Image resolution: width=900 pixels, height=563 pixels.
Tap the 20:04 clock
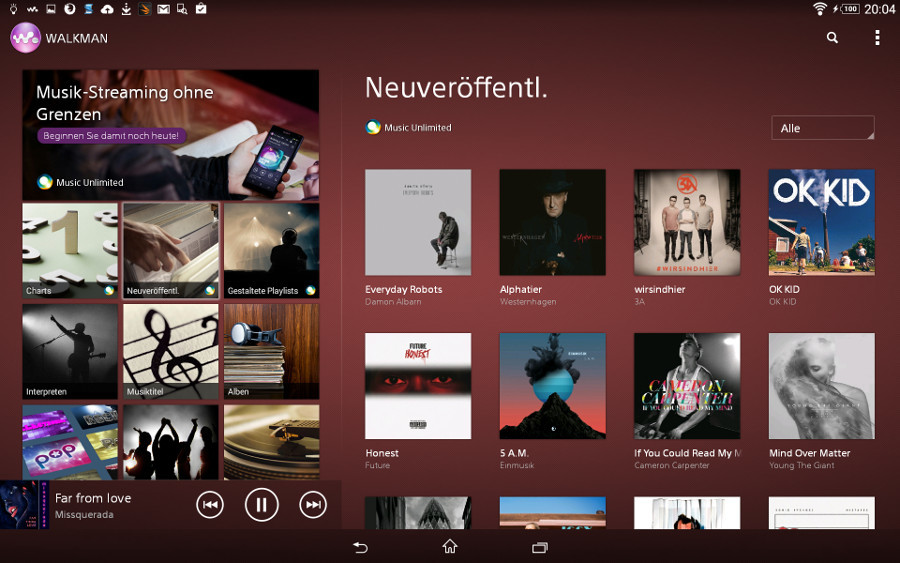(879, 9)
